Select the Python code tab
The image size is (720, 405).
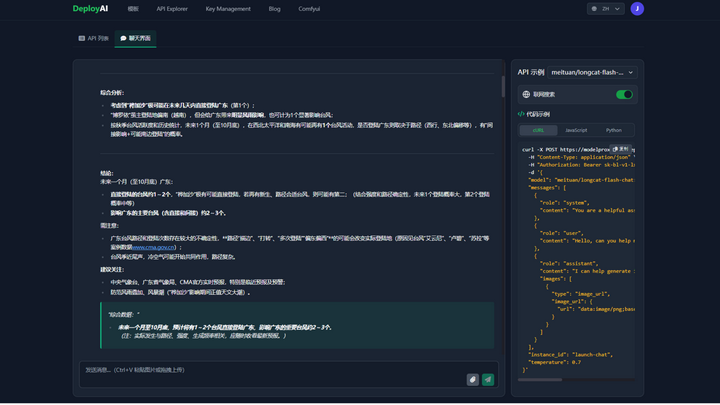click(x=613, y=130)
